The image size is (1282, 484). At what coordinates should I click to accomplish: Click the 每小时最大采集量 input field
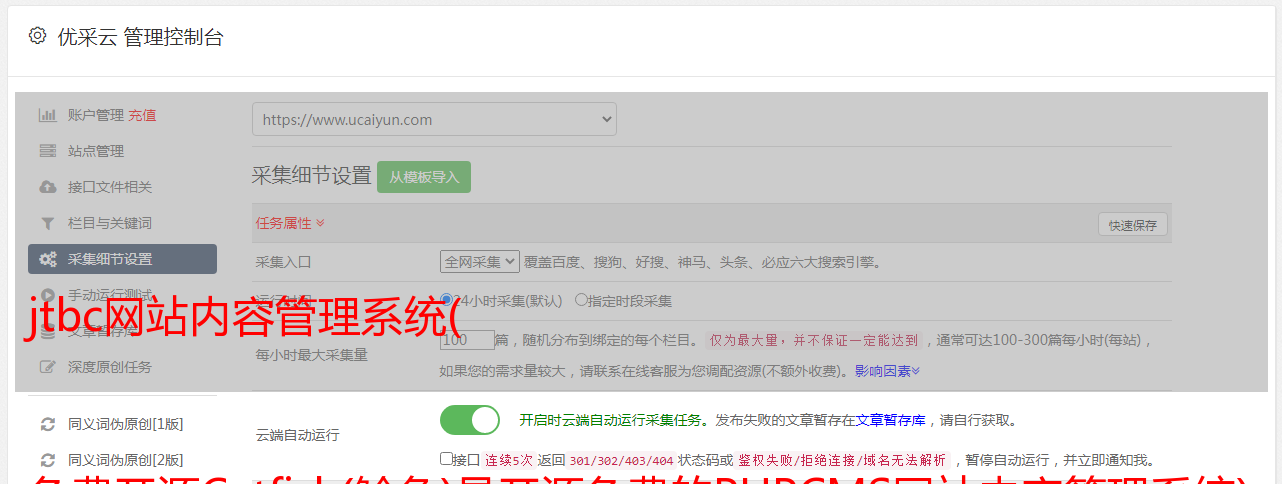(x=467, y=339)
